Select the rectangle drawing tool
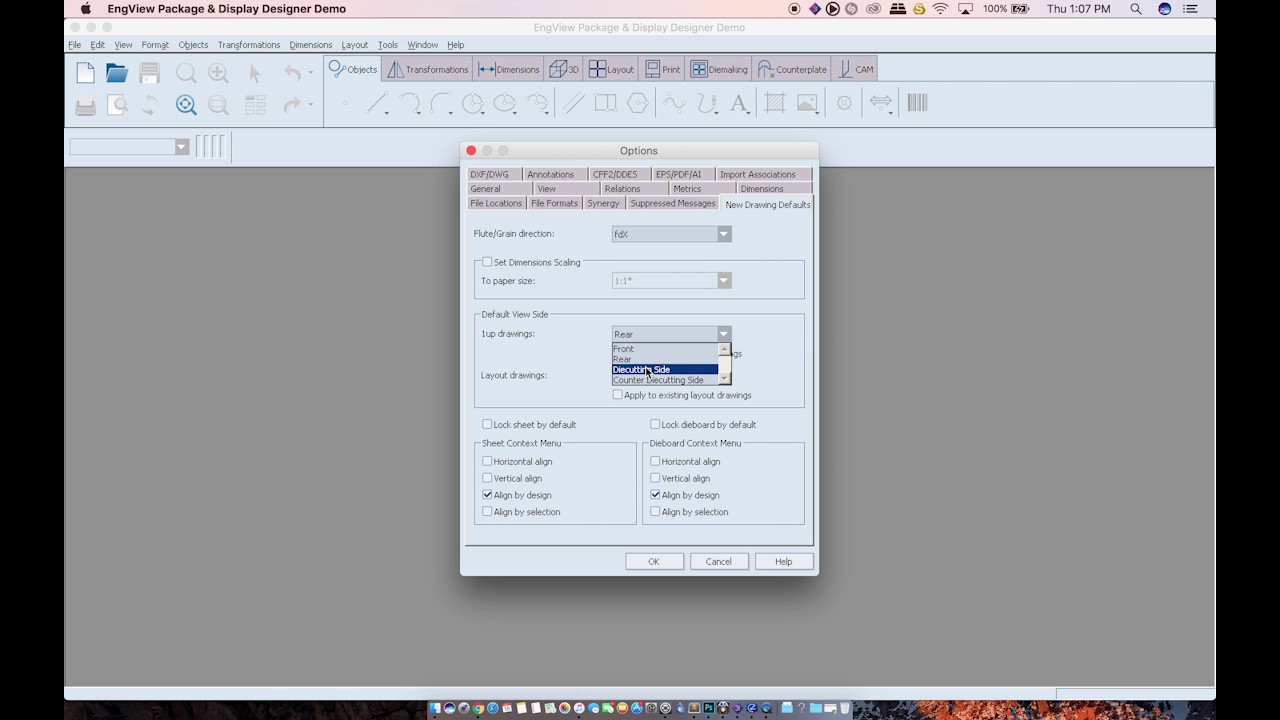 pos(605,103)
